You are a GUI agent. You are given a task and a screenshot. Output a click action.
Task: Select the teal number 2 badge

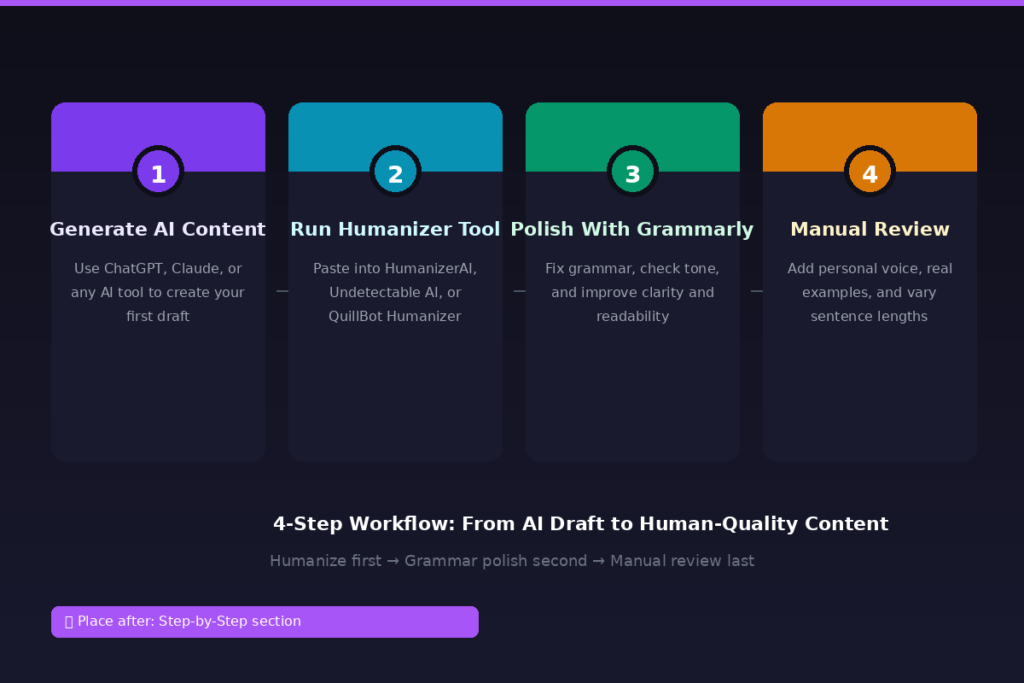pyautogui.click(x=395, y=171)
